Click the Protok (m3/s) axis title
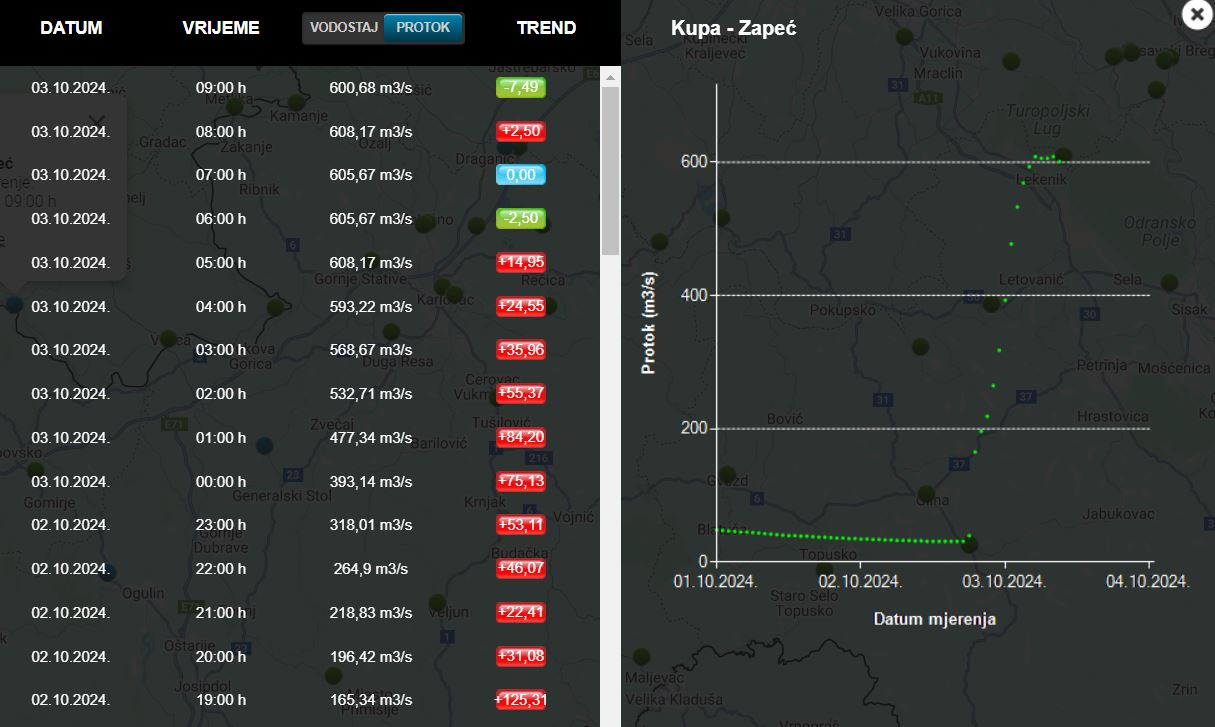Image resolution: width=1215 pixels, height=727 pixels. (649, 322)
